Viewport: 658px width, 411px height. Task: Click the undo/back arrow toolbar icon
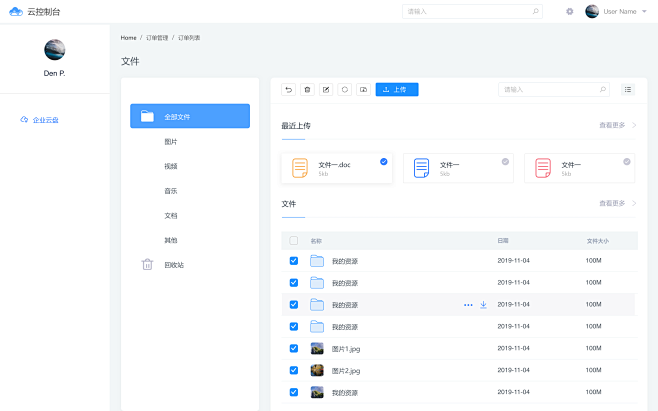[288, 89]
